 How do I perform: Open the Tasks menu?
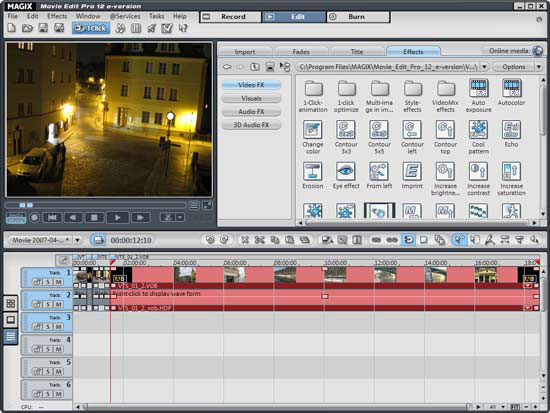(156, 16)
